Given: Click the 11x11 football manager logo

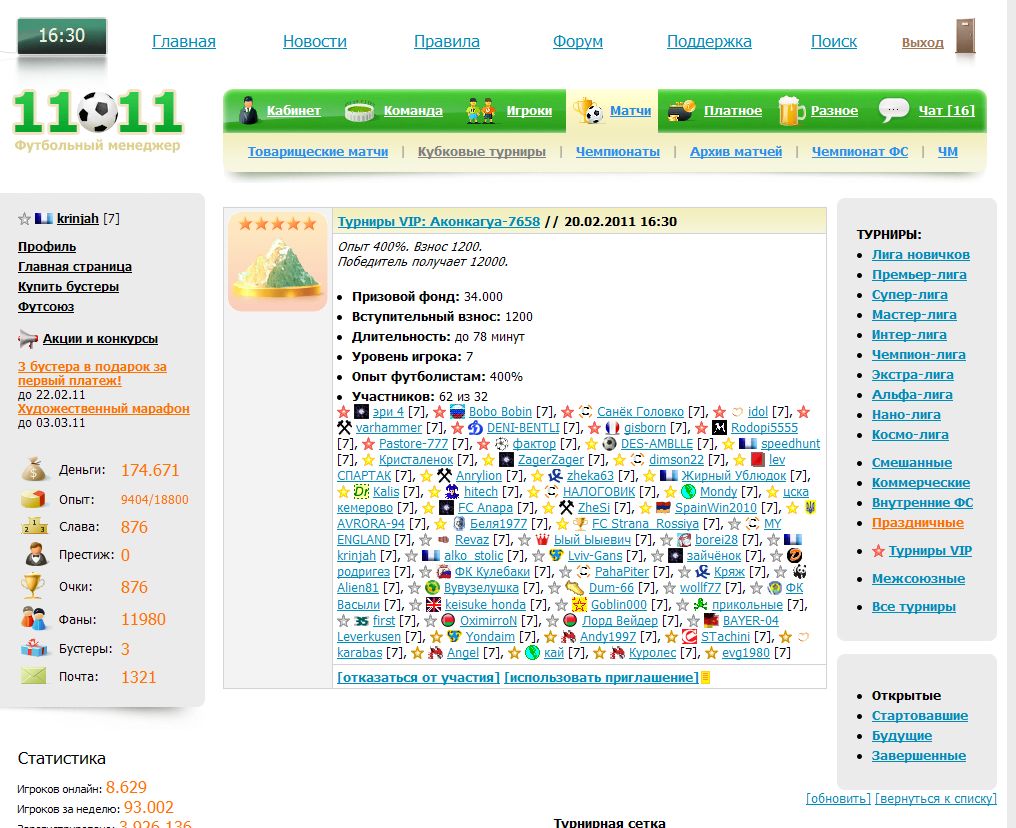Looking at the screenshot, I should pyautogui.click(x=97, y=120).
